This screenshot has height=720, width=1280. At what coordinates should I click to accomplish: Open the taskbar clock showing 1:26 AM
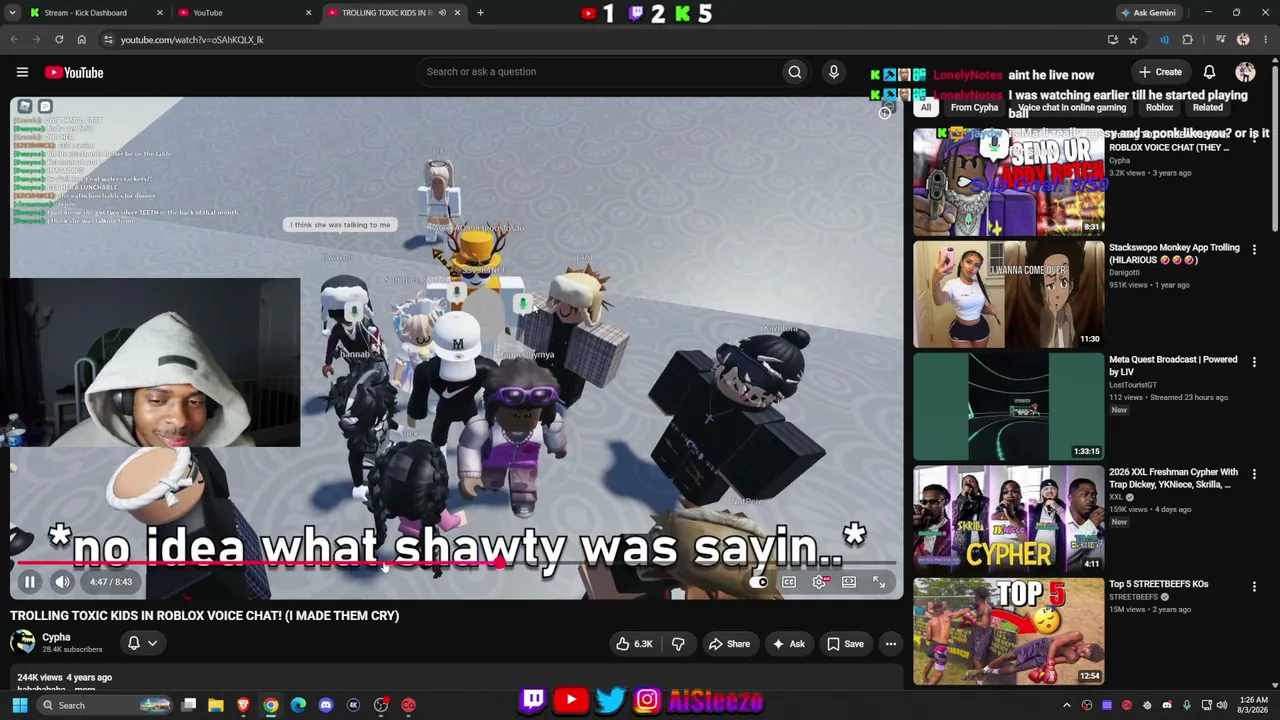(x=1253, y=705)
